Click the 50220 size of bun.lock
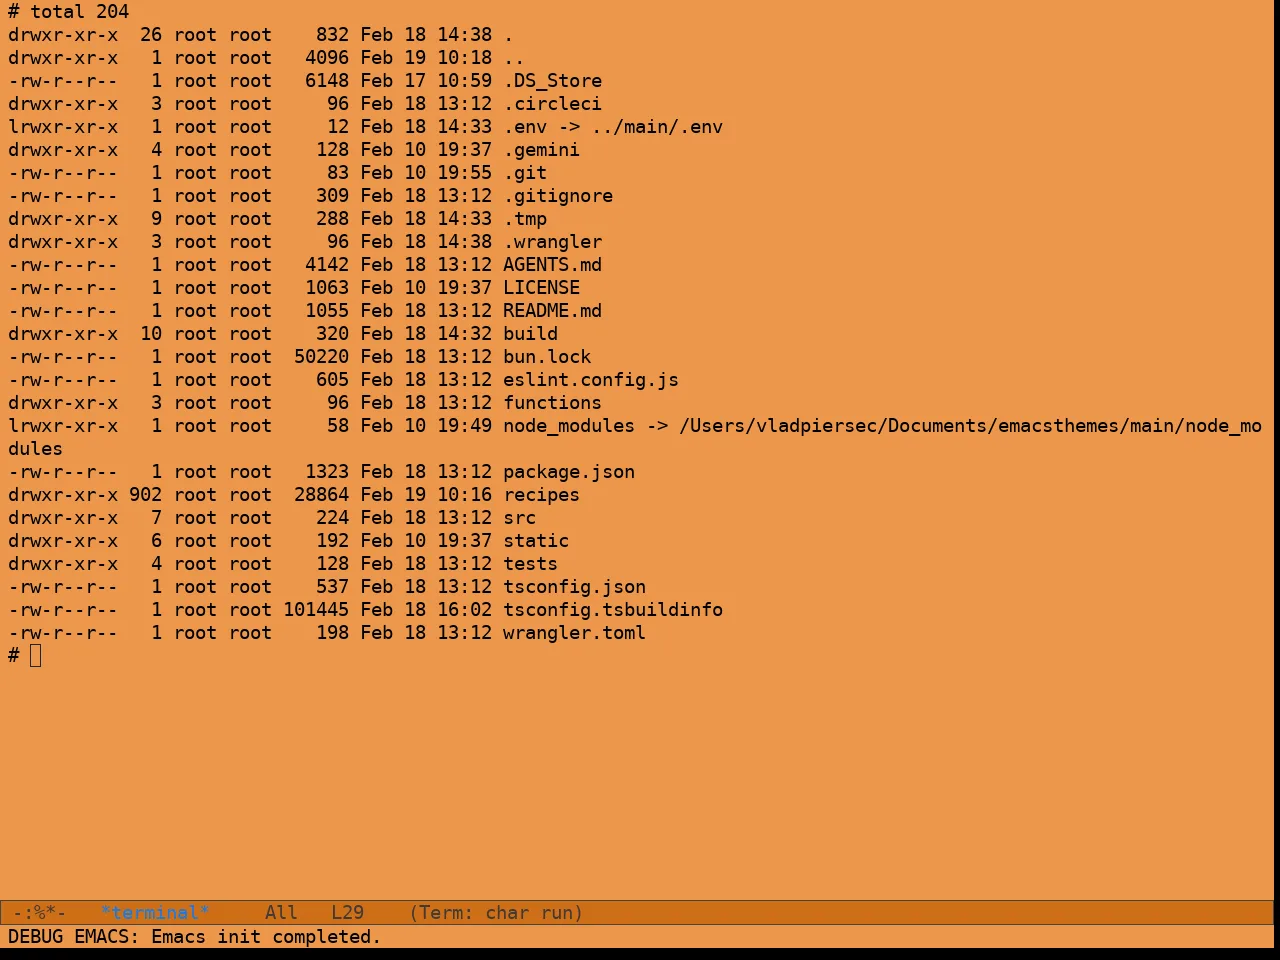The image size is (1280, 960). (322, 357)
